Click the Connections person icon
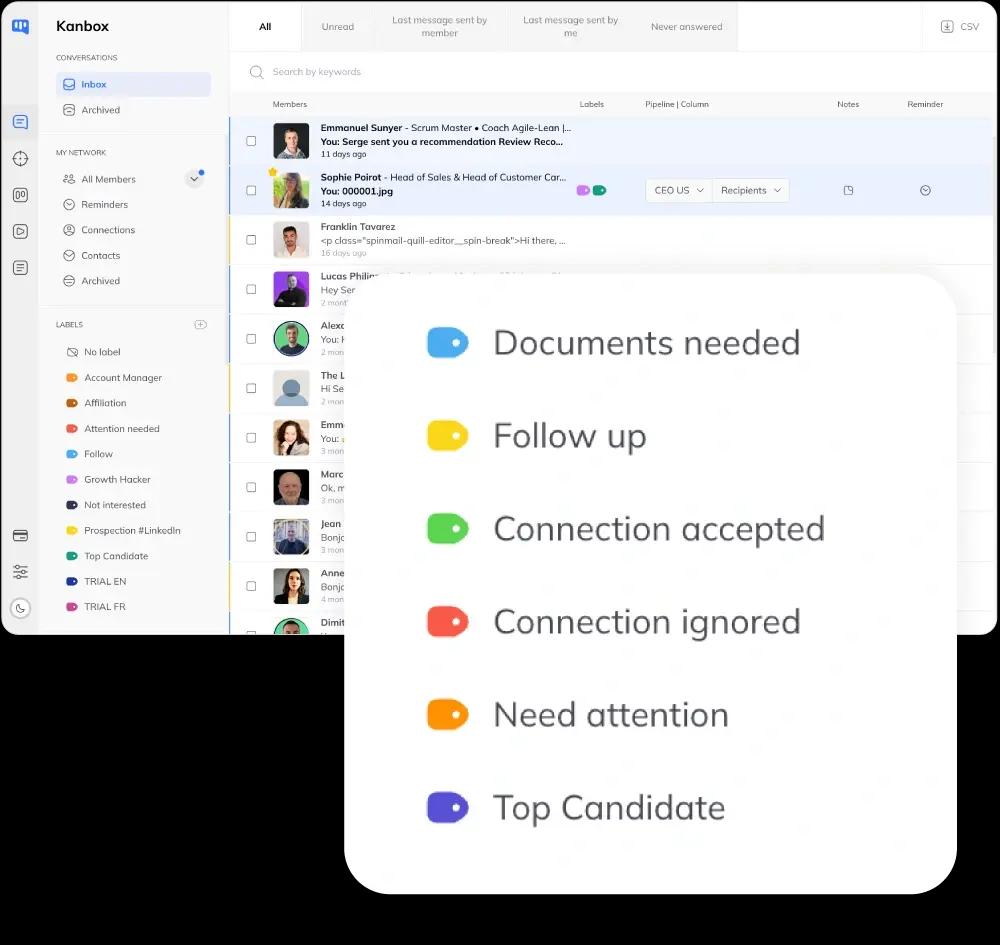1000x945 pixels. coord(69,230)
